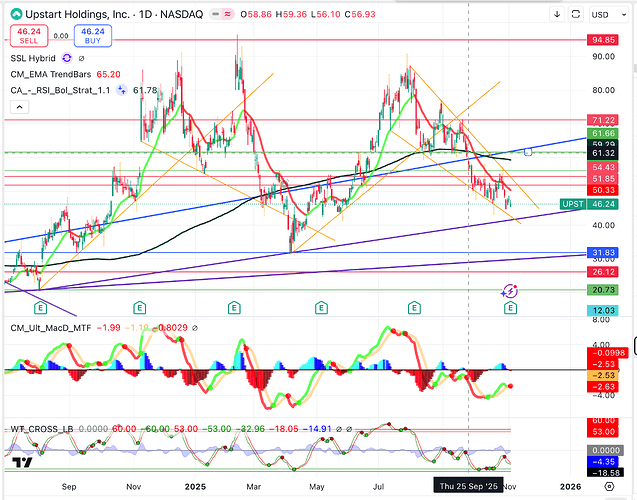Click the gray dash status icon beside NASDAQ
This screenshot has height=500, width=637.
[x=216, y=14]
